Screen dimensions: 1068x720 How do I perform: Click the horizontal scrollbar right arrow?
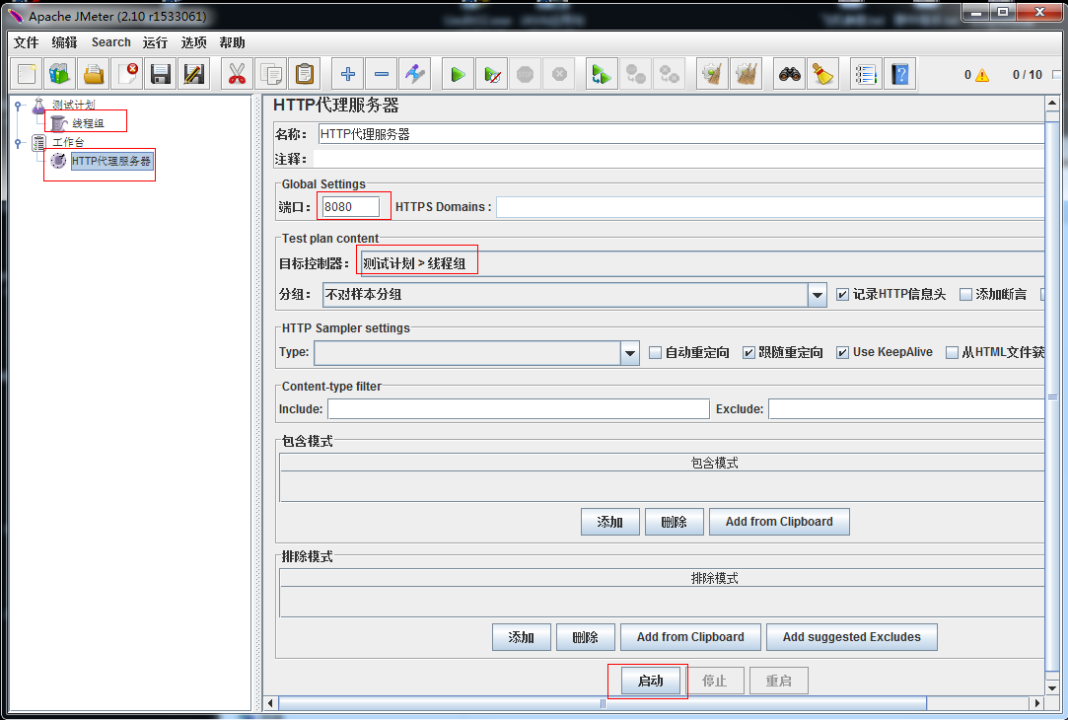(x=1037, y=703)
